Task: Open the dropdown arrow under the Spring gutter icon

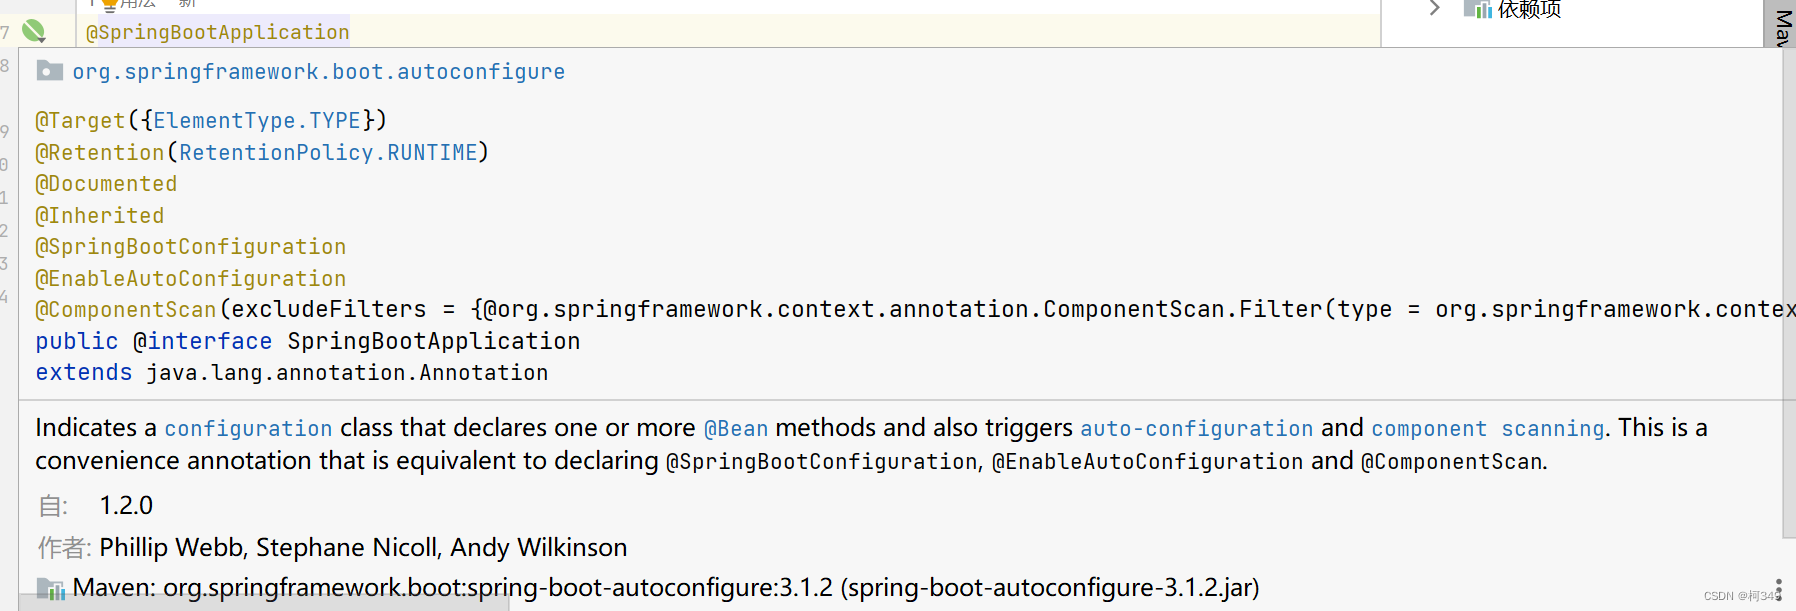Action: click(41, 40)
